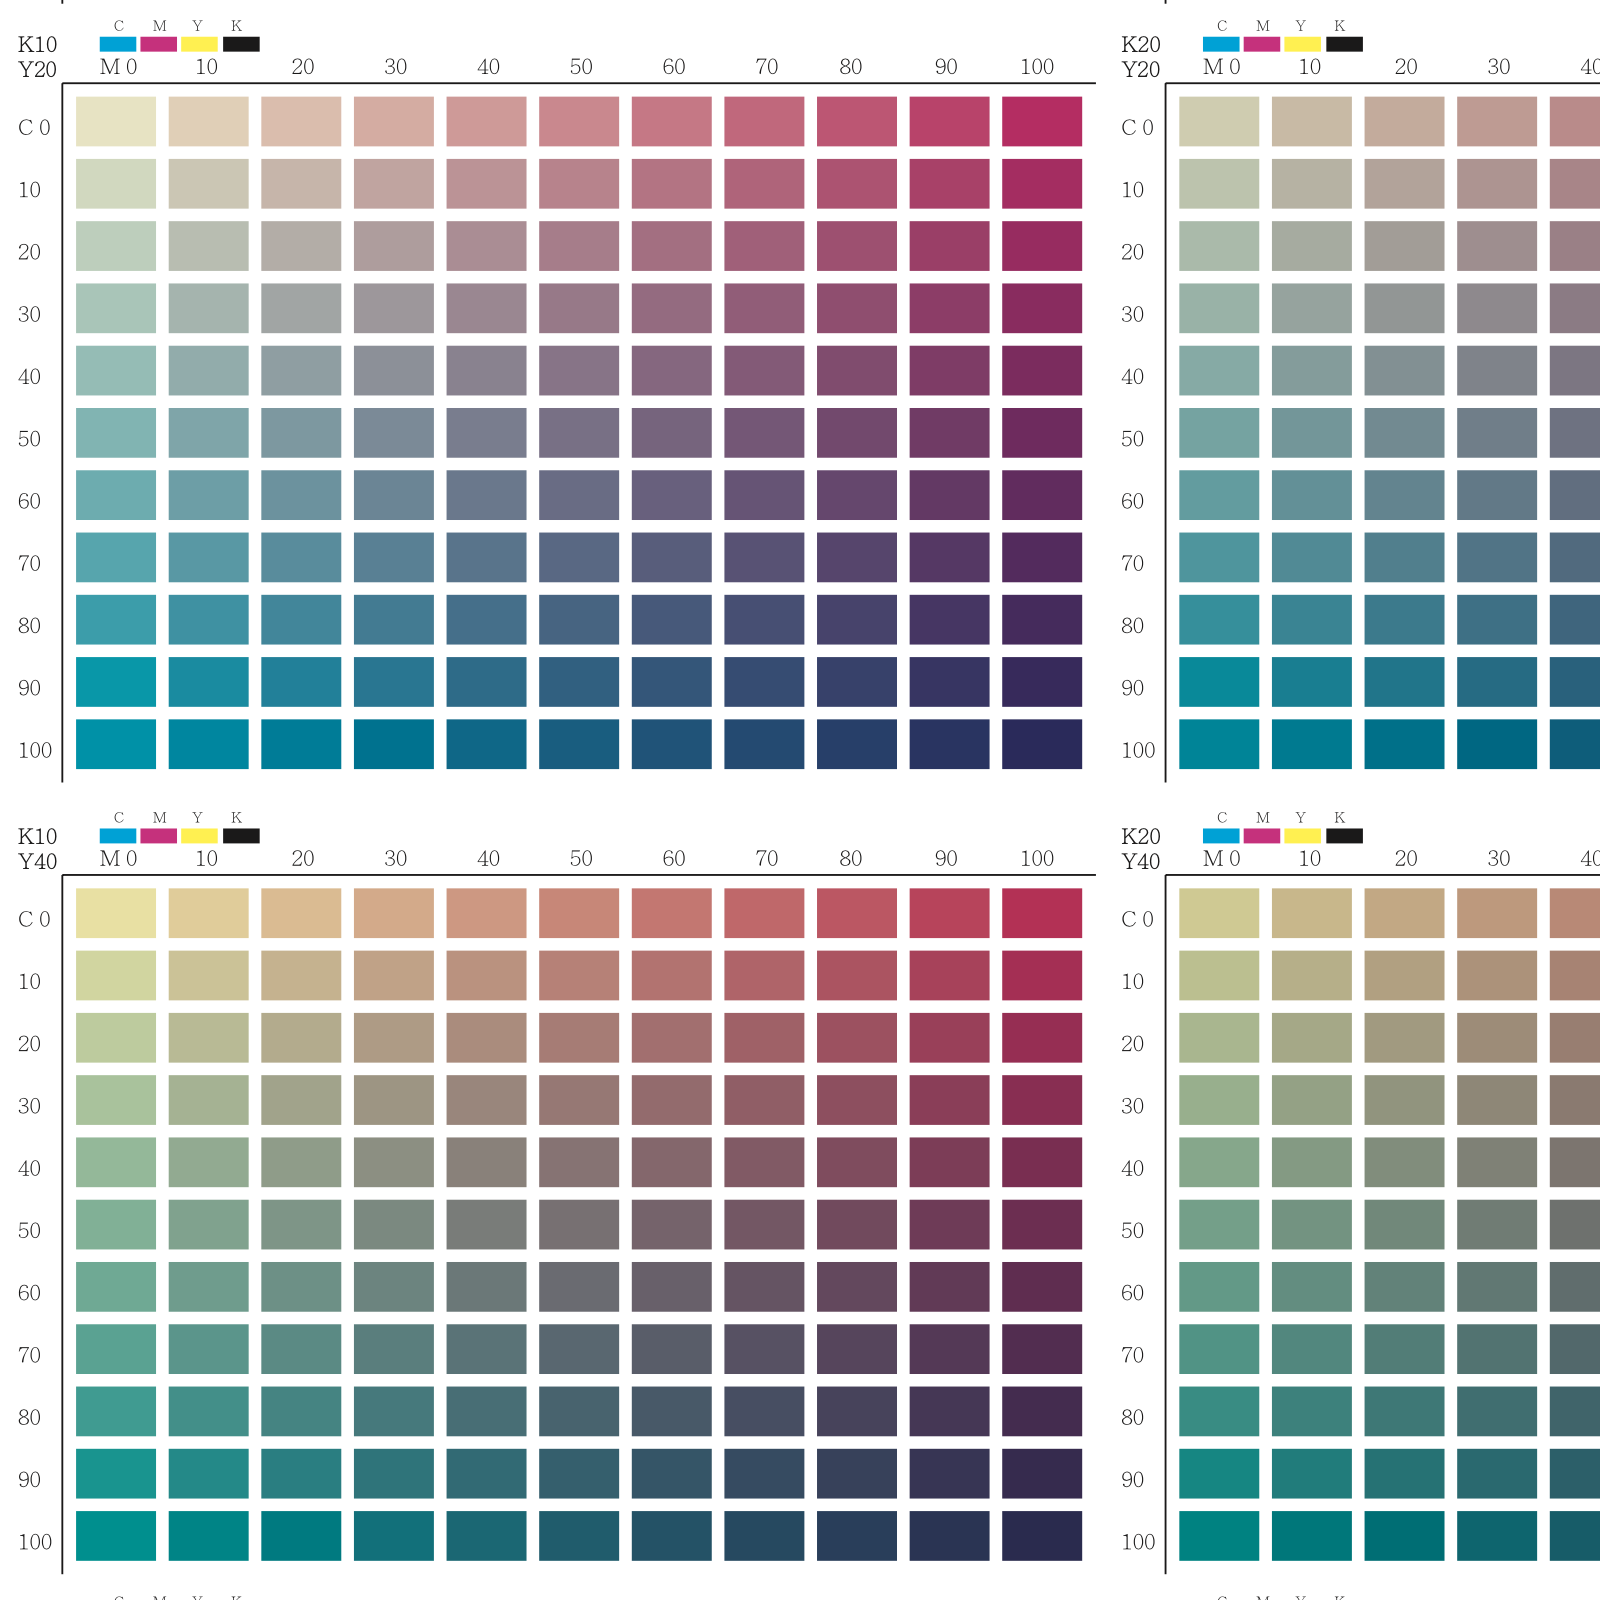Pick C100 M0 swatch in K10 Y40 chart

click(116, 1536)
